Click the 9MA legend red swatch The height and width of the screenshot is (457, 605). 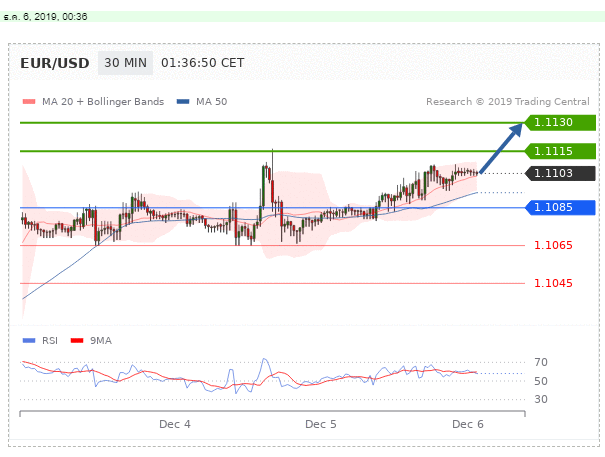(77, 340)
